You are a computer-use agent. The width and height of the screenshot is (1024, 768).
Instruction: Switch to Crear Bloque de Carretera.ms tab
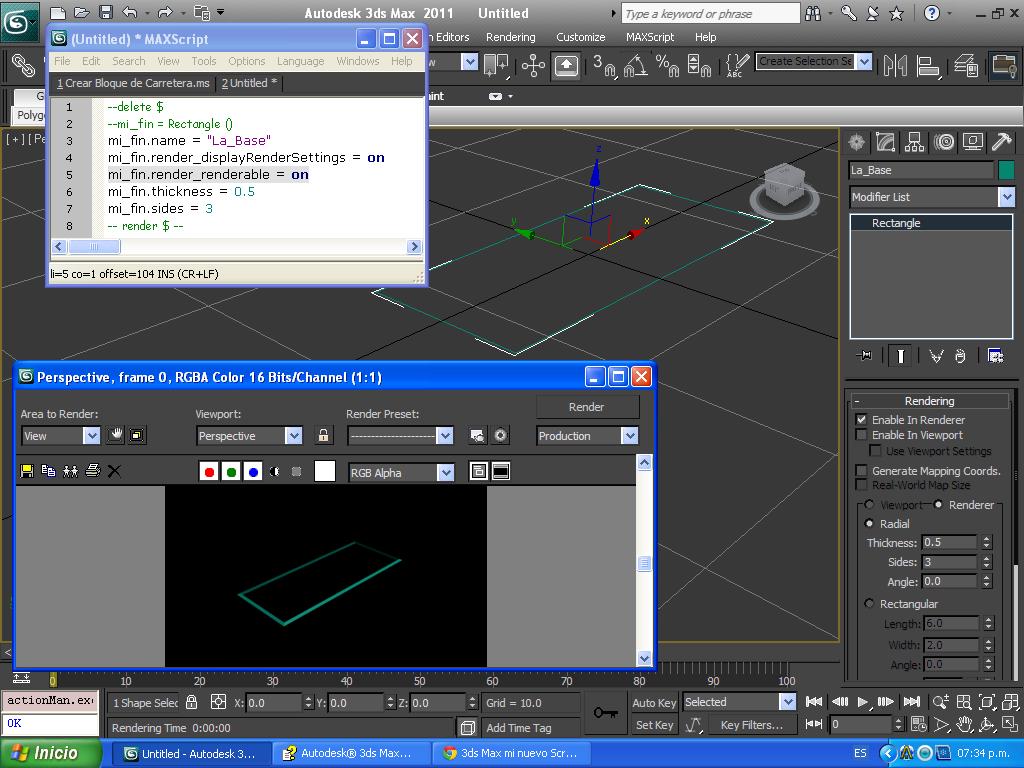133,83
